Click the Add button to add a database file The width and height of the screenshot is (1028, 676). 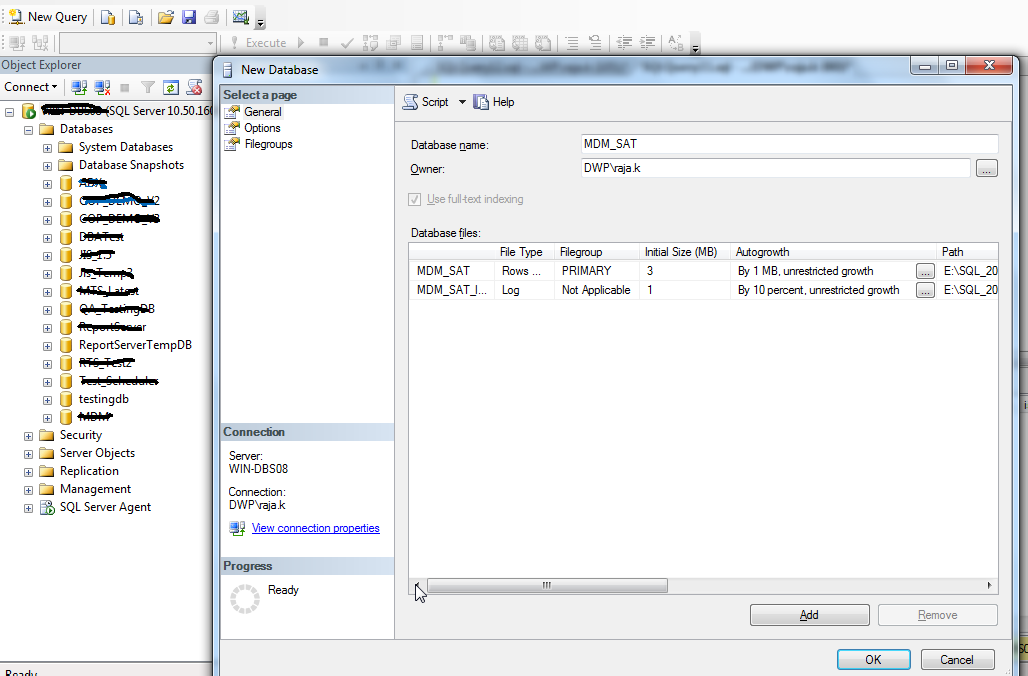[809, 614]
